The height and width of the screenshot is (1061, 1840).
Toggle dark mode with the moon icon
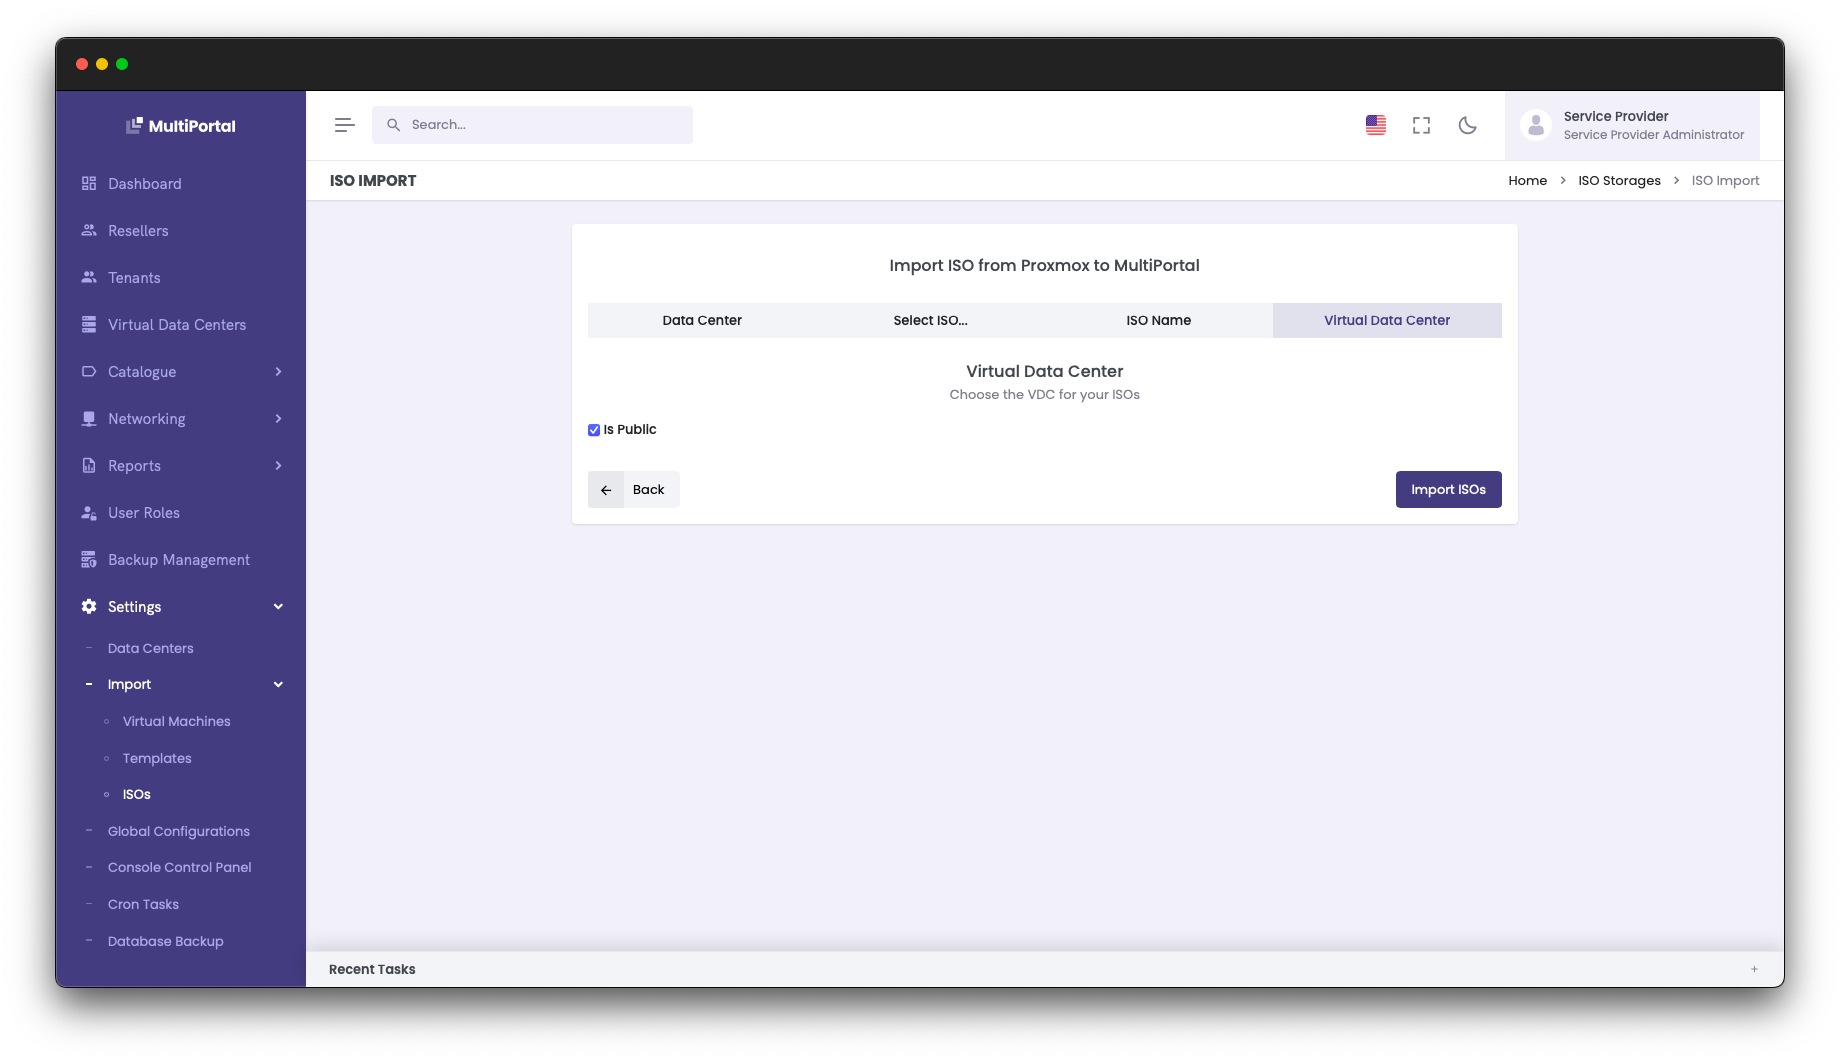point(1467,125)
